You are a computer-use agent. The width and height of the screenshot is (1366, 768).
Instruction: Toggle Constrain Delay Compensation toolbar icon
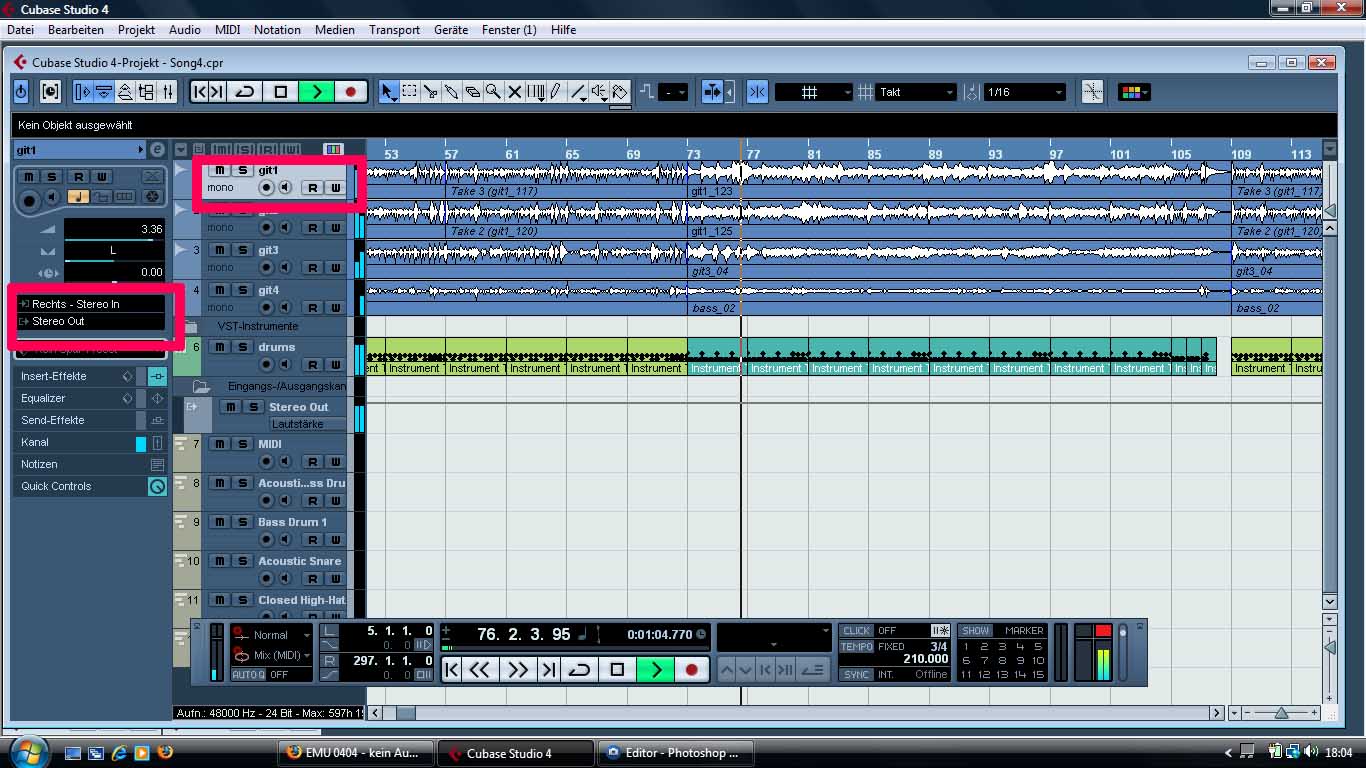50,92
